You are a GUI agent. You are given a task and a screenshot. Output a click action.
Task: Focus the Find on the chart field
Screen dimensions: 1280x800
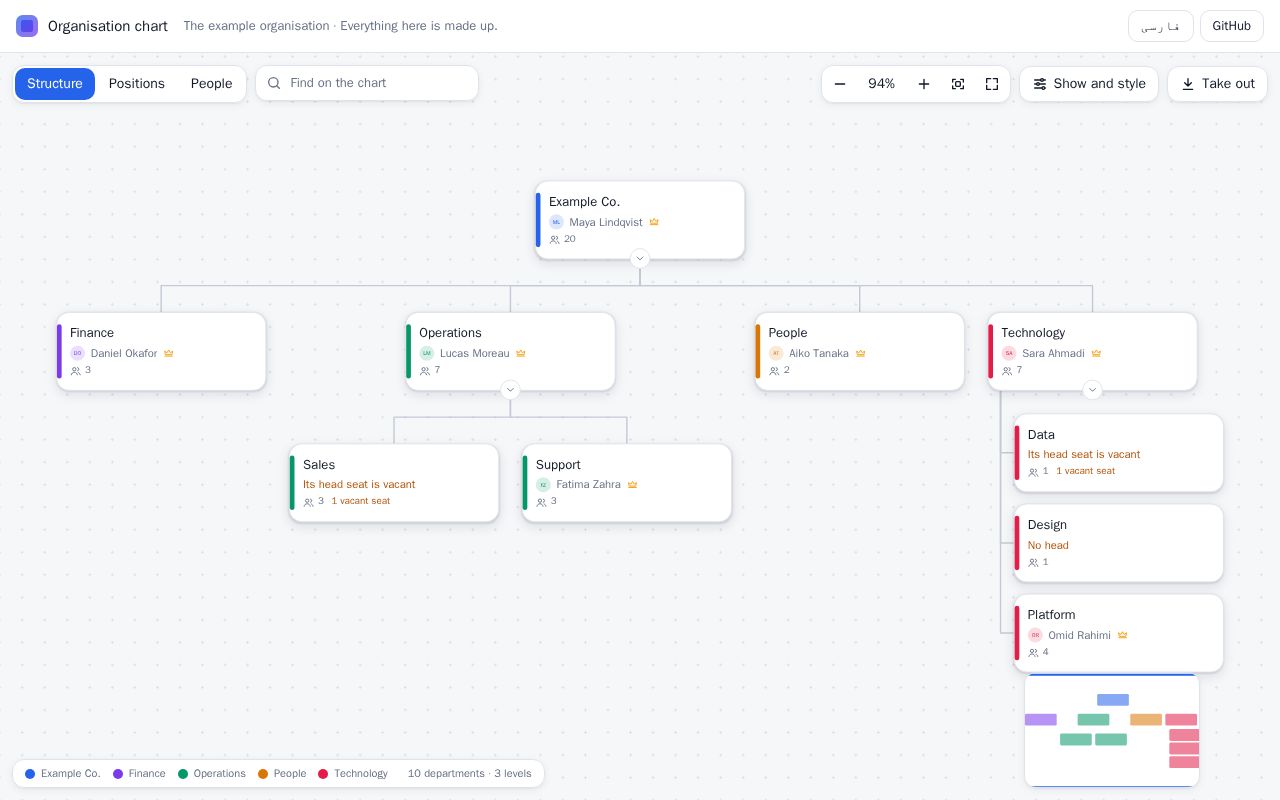[x=367, y=83]
